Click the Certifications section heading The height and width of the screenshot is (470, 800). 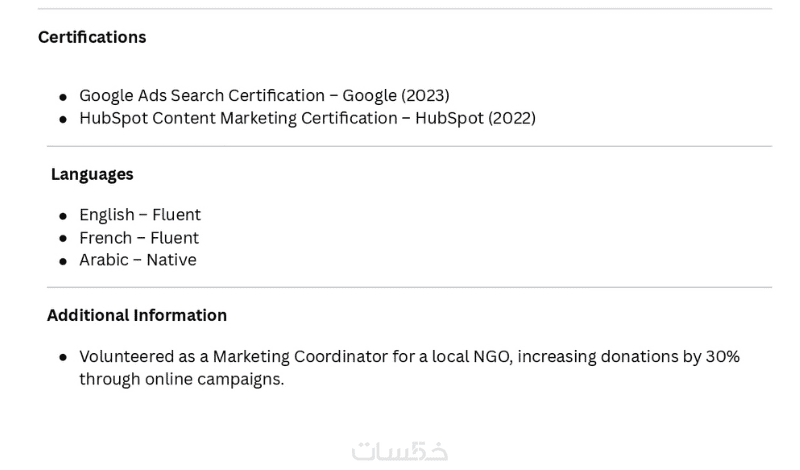92,37
